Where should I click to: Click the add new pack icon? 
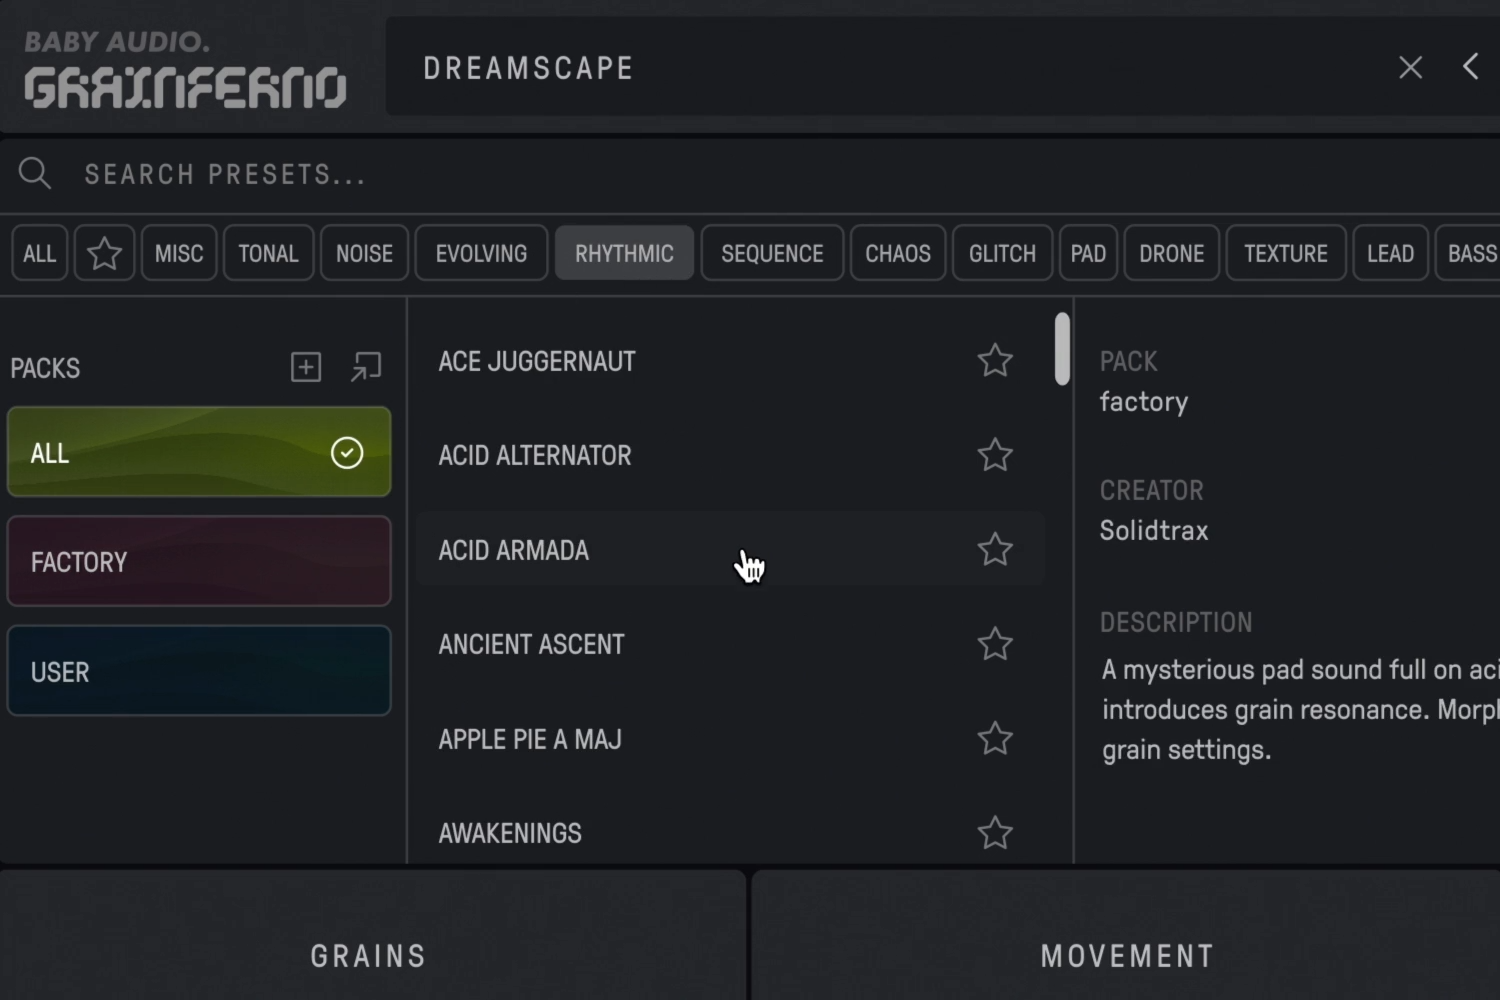[x=306, y=367]
